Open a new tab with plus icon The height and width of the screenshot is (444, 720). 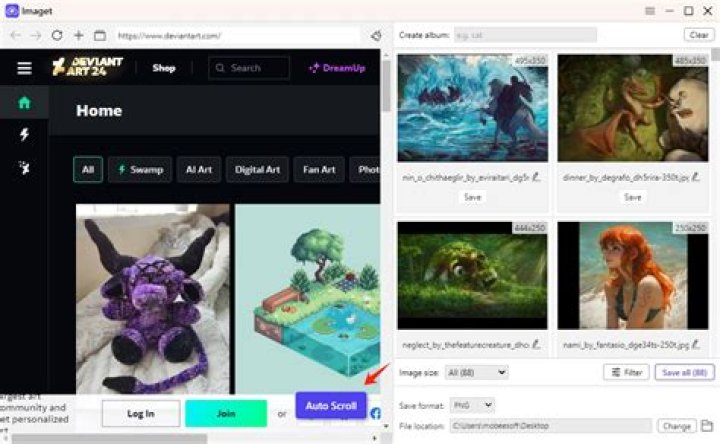(79, 35)
